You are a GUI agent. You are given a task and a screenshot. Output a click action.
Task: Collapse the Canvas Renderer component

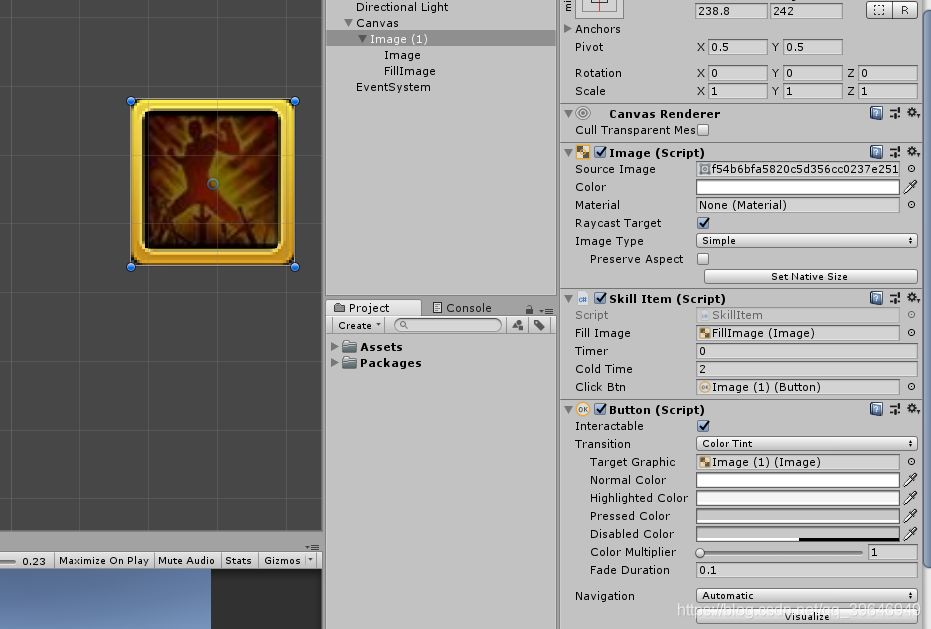coord(568,113)
